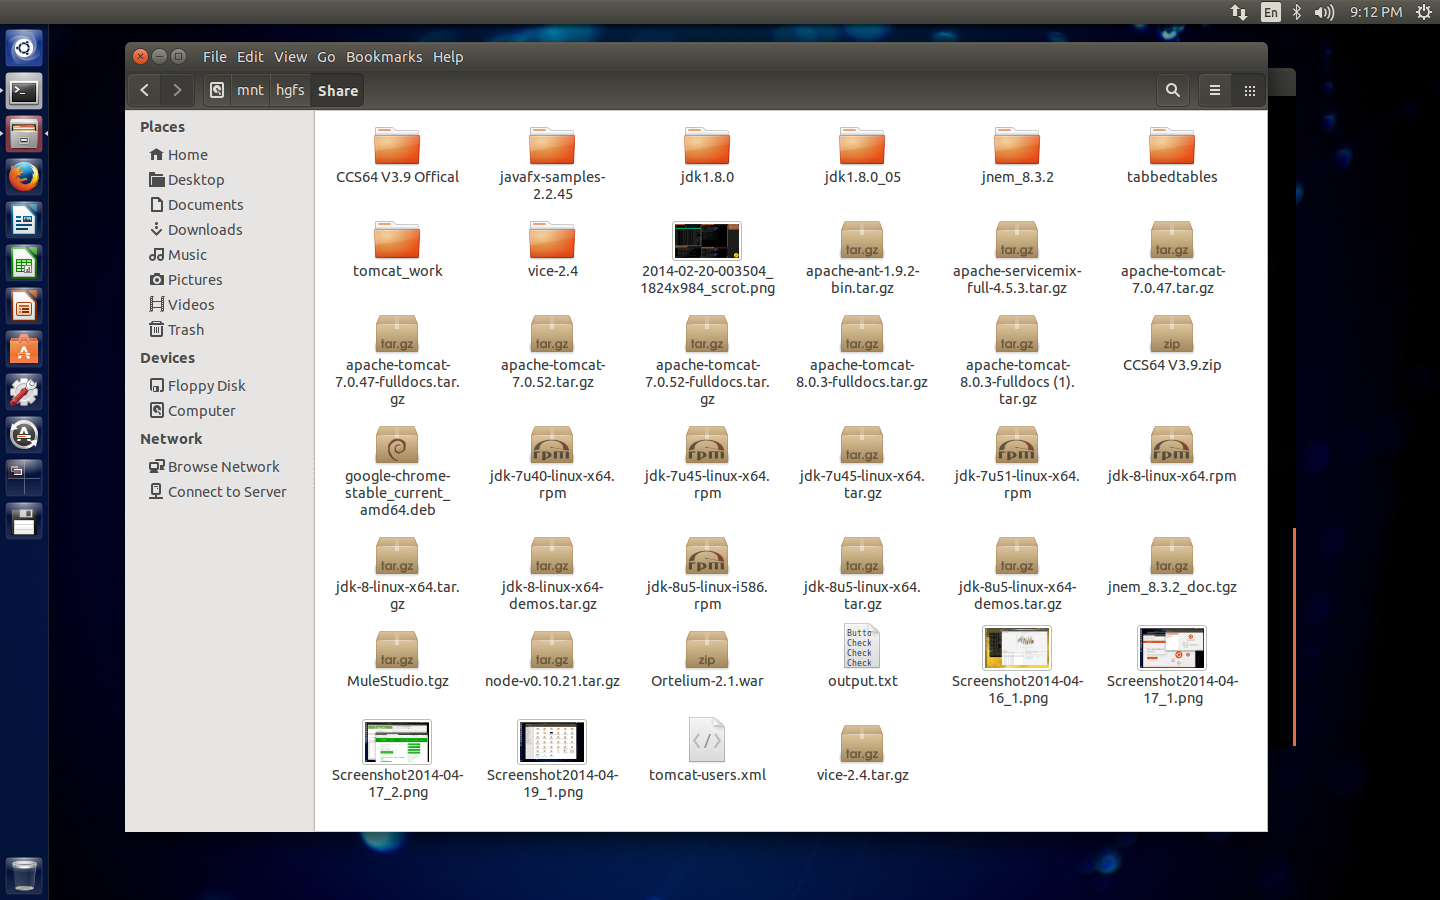The image size is (1440, 900).
Task: Open the Terminal launcher icon
Action: [24, 91]
